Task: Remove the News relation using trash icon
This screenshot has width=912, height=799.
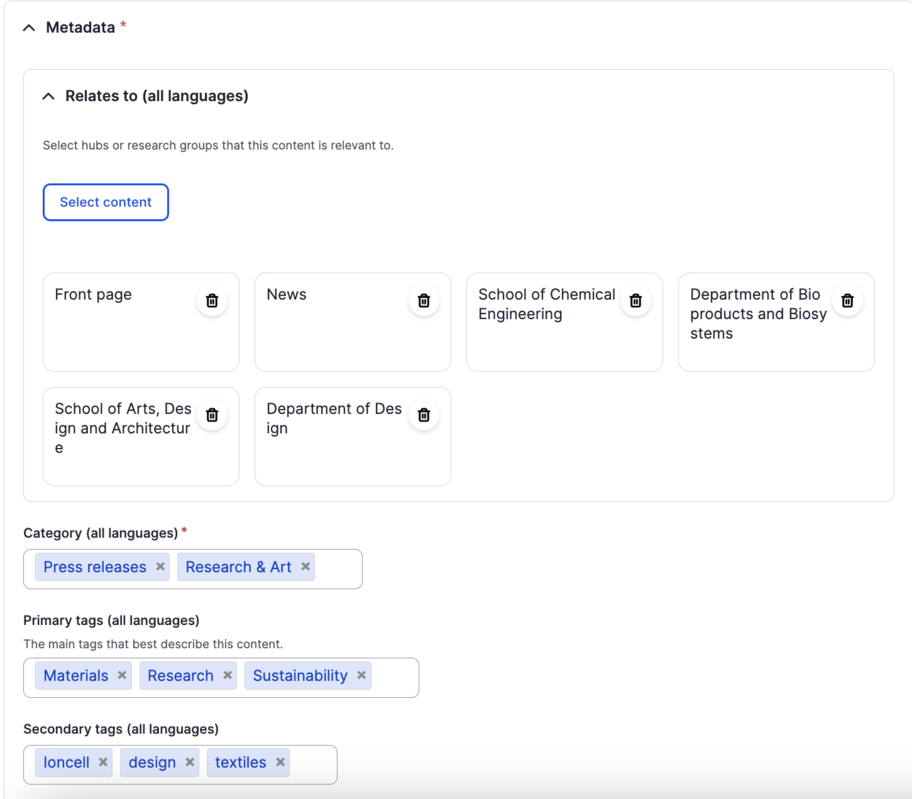Action: point(424,300)
